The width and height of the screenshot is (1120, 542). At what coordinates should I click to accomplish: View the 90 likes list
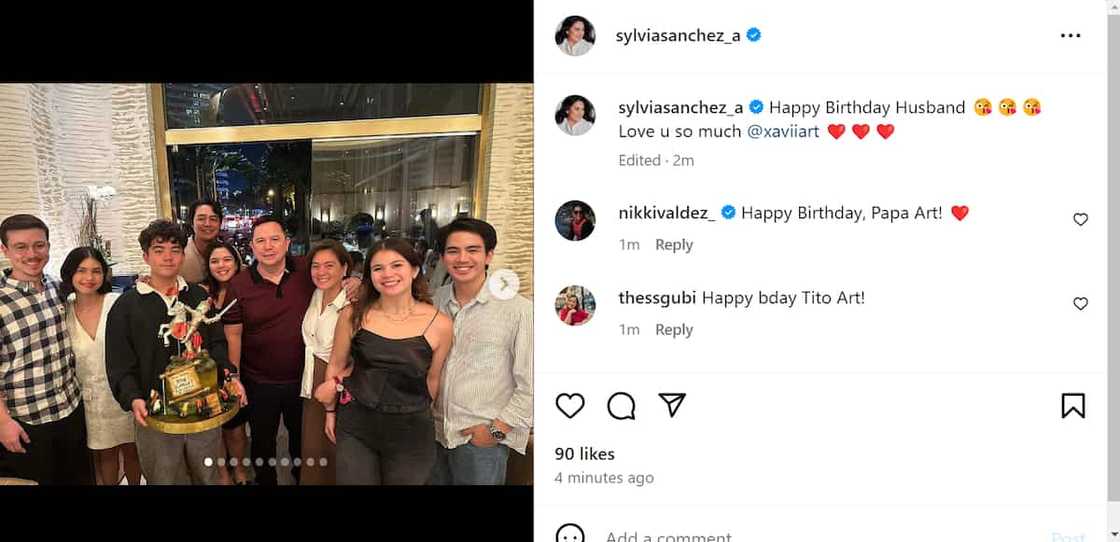click(584, 454)
